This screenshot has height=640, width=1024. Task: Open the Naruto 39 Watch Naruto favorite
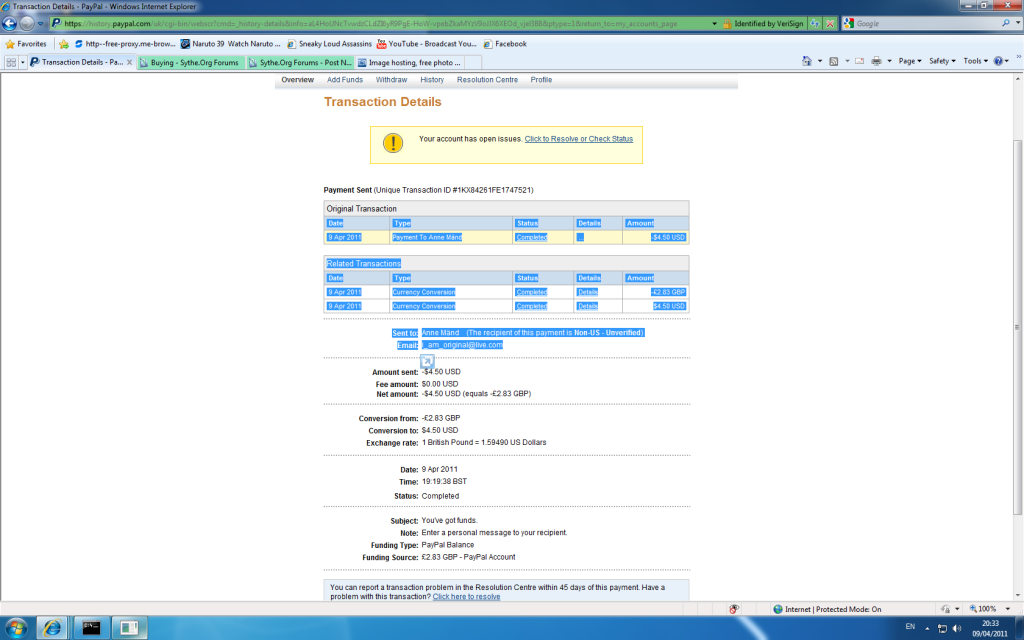point(231,44)
